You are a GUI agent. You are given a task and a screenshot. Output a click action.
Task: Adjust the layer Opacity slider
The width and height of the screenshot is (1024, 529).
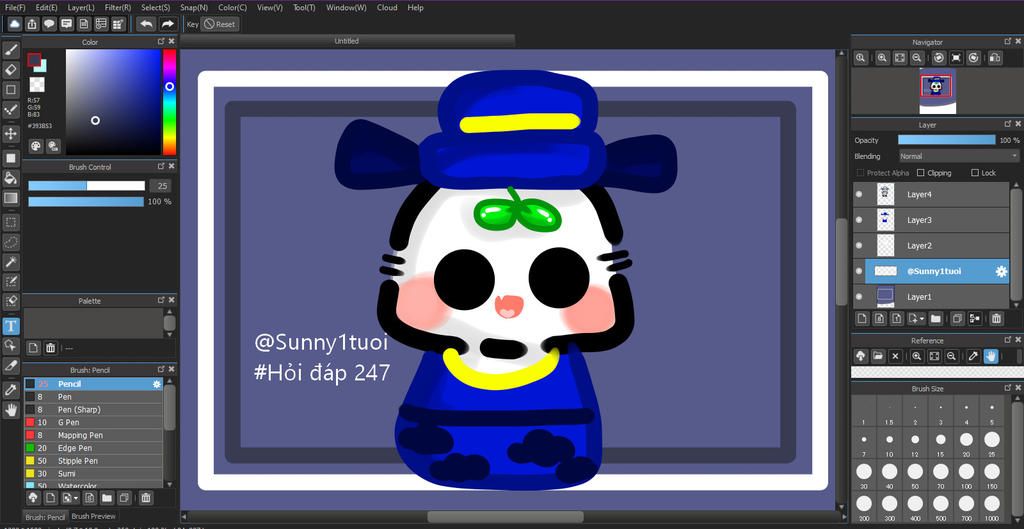[946, 140]
